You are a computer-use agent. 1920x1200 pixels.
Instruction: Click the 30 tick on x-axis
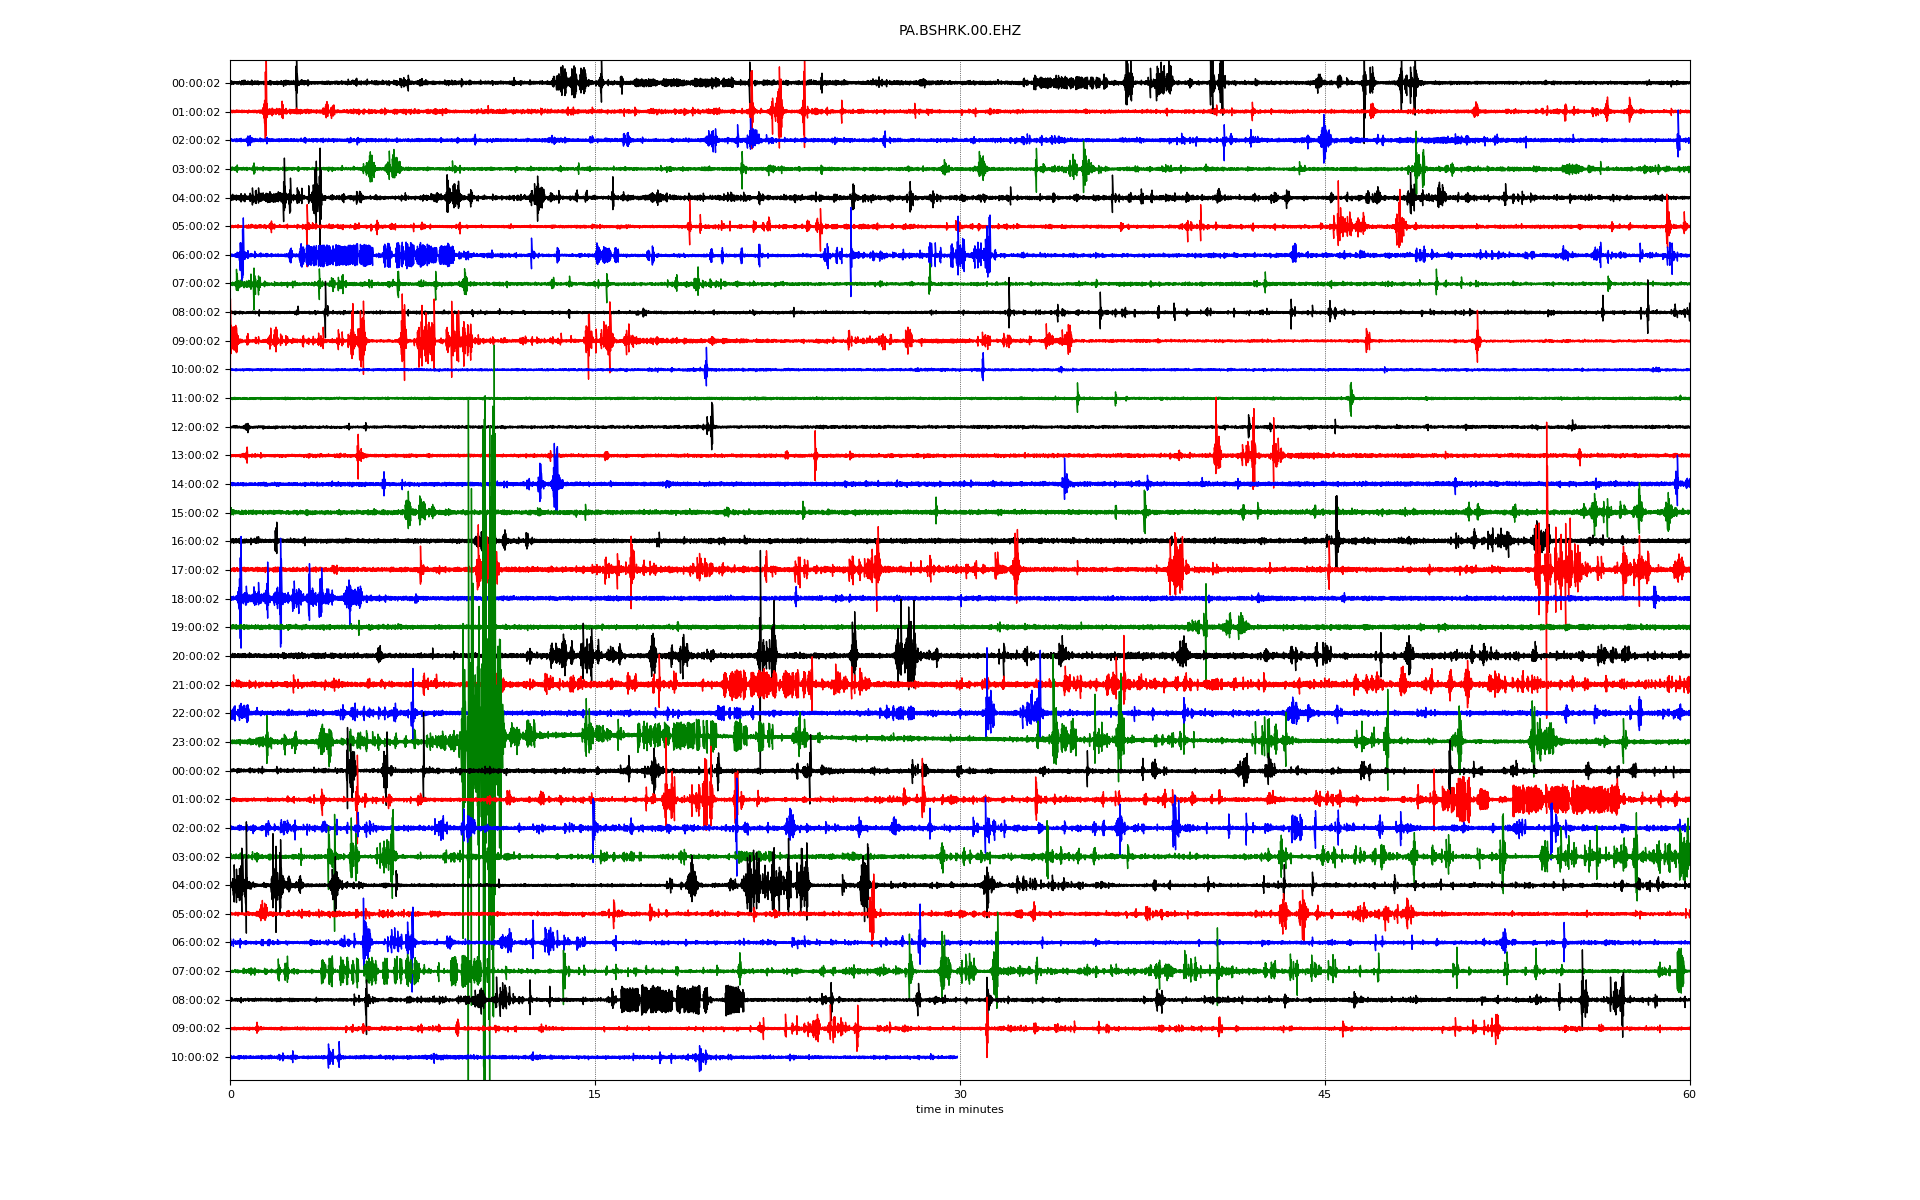[960, 1094]
